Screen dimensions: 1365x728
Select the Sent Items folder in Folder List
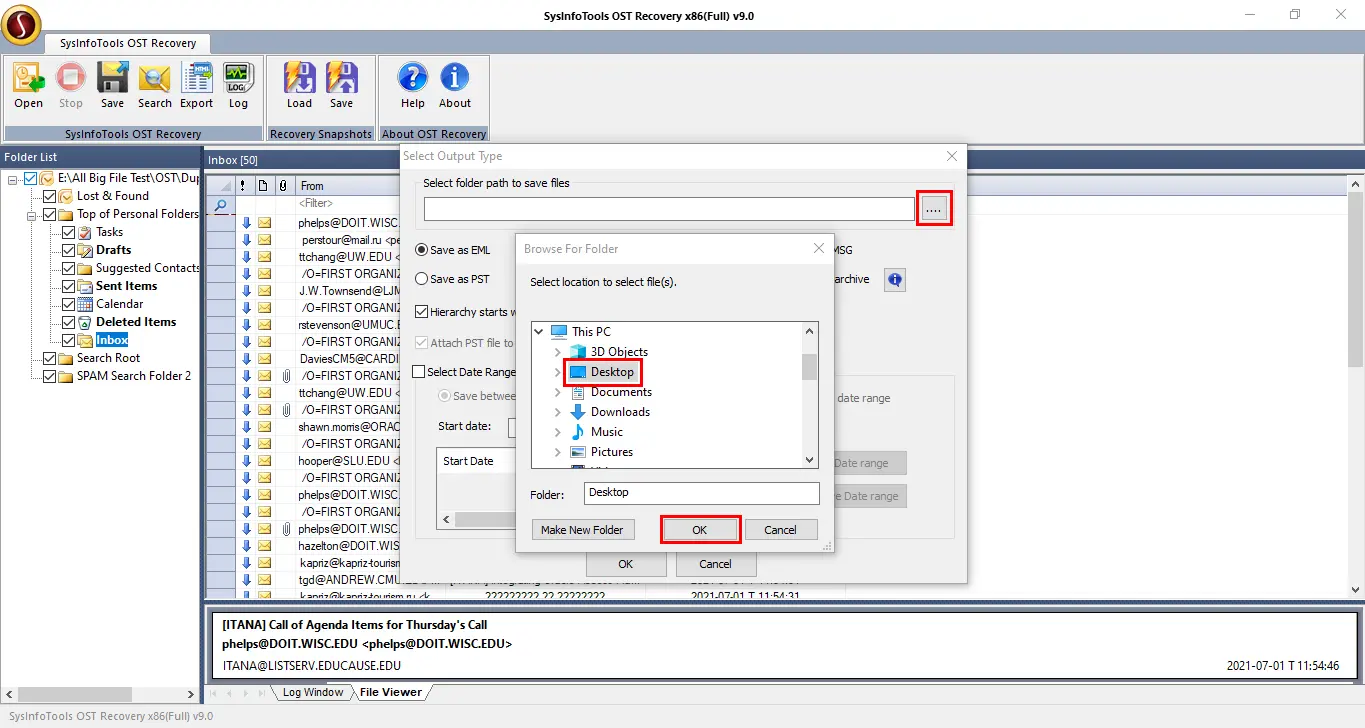point(127,286)
